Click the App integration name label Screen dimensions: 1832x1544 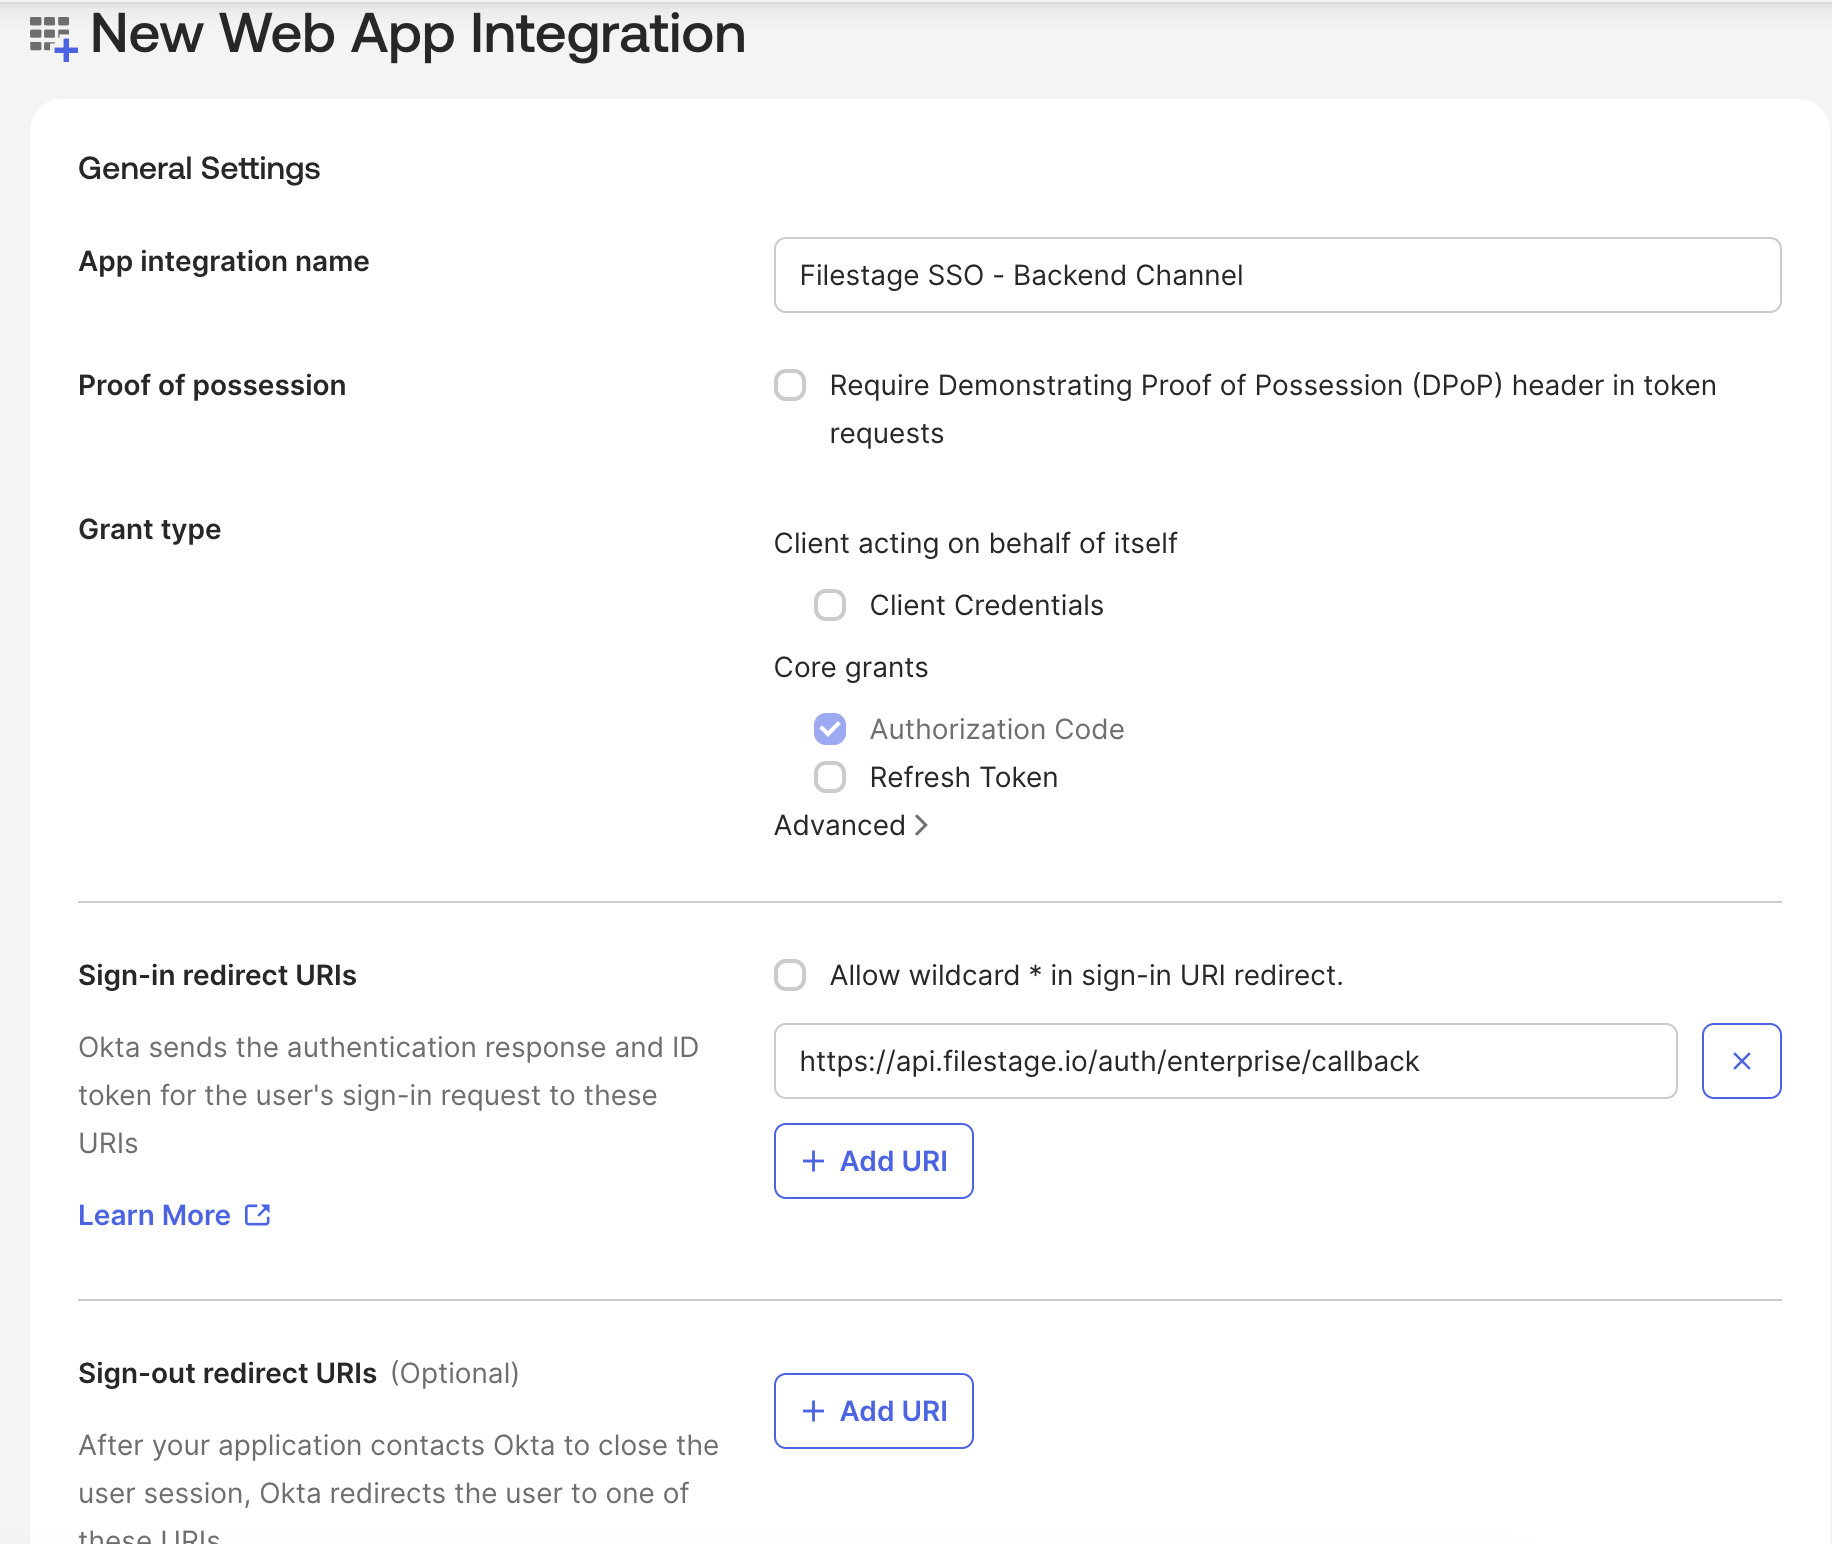224,261
